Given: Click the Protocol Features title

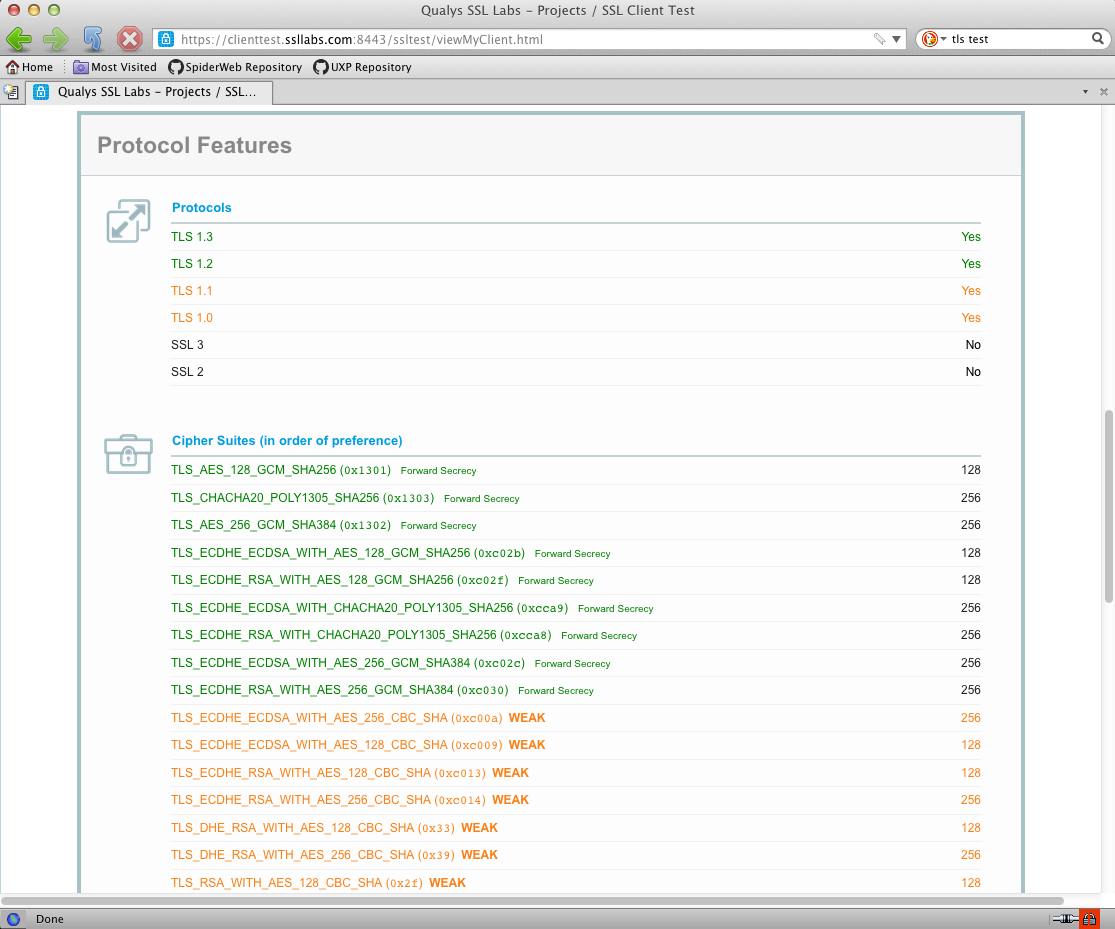Looking at the screenshot, I should (194, 145).
